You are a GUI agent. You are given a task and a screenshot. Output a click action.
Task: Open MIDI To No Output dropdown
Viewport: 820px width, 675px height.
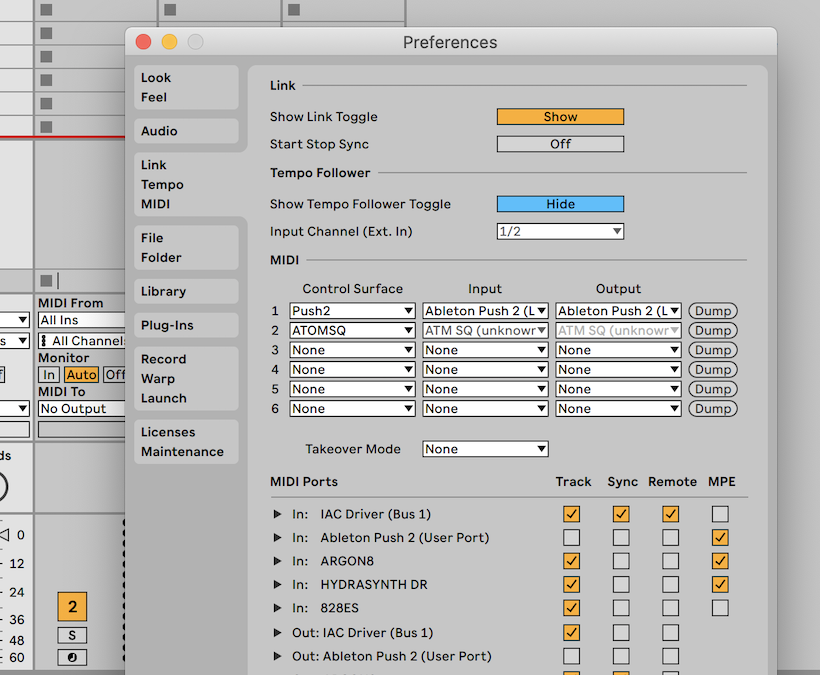point(82,408)
